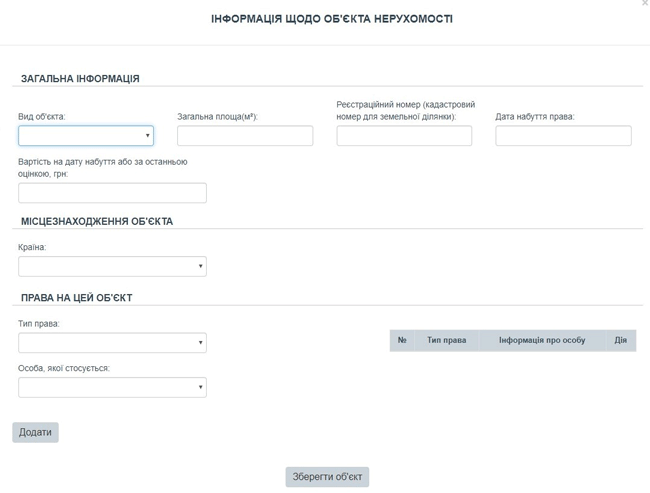Close the real estate information dialog
This screenshot has height=493, width=650.
click(644, 4)
